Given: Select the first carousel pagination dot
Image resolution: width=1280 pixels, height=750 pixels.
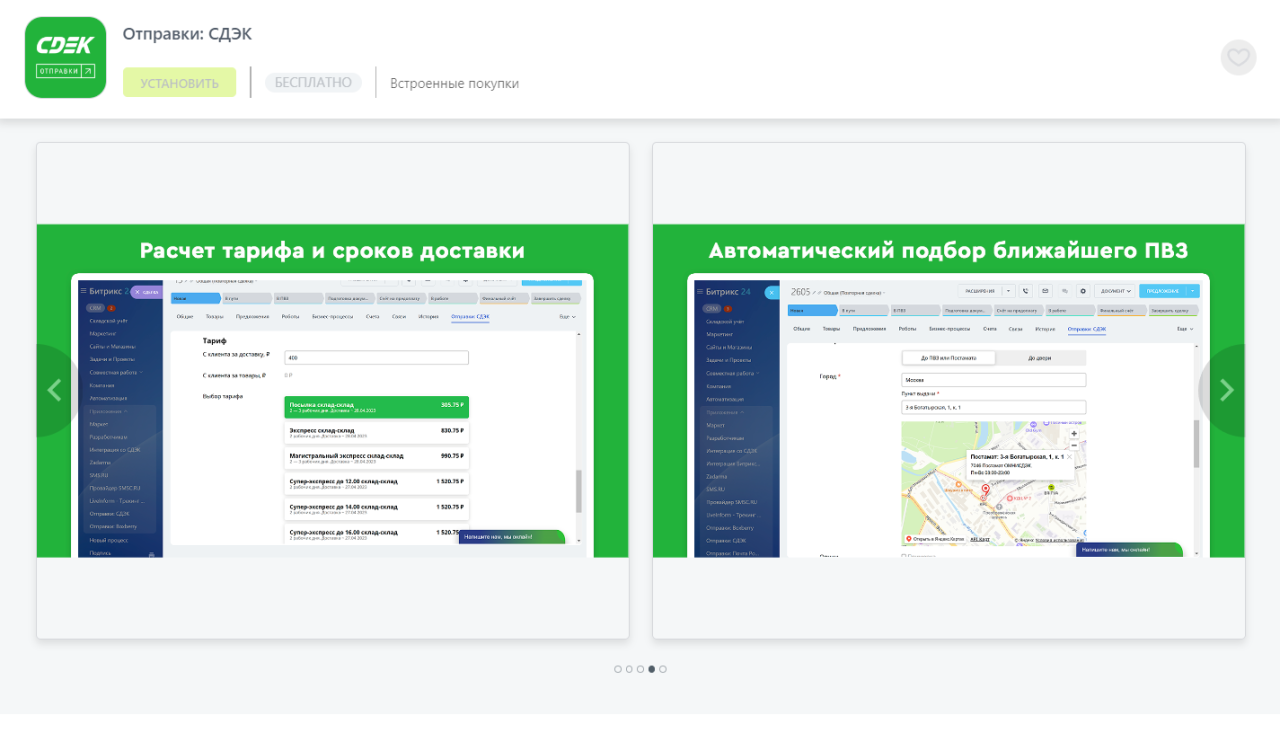Looking at the screenshot, I should pos(618,669).
